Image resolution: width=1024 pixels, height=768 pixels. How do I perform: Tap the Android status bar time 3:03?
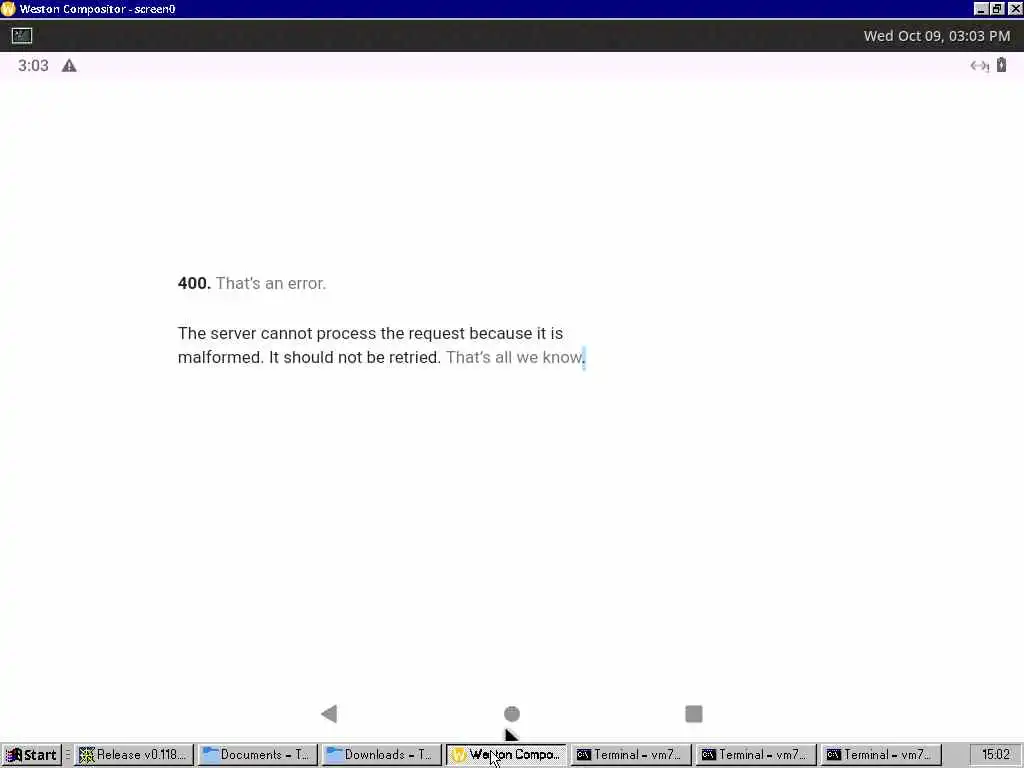point(33,66)
